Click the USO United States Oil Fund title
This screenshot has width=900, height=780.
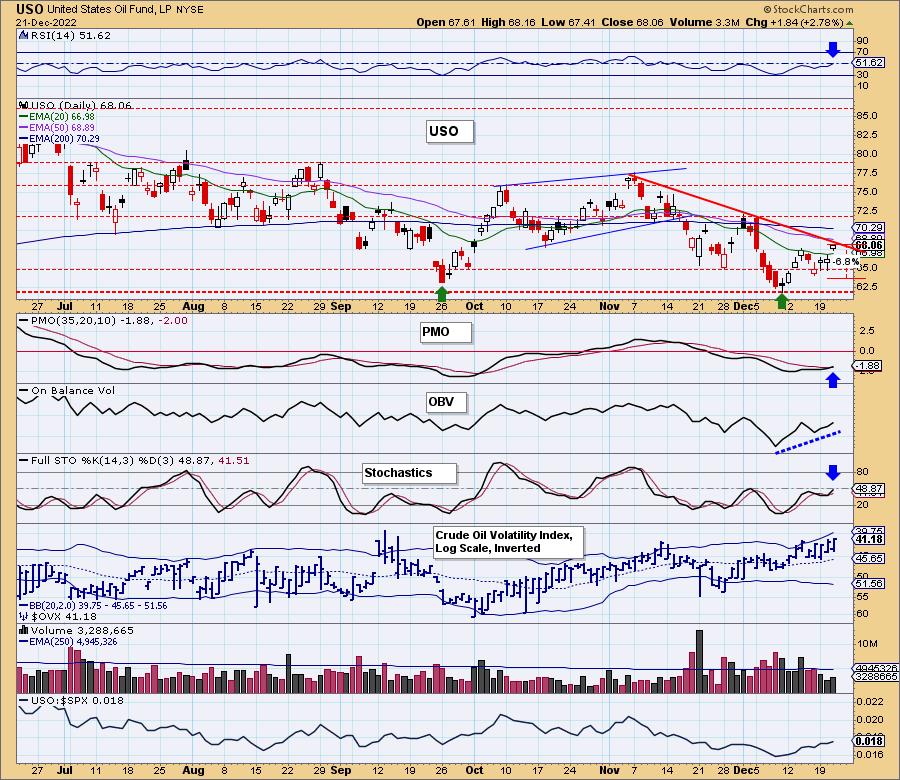109,9
